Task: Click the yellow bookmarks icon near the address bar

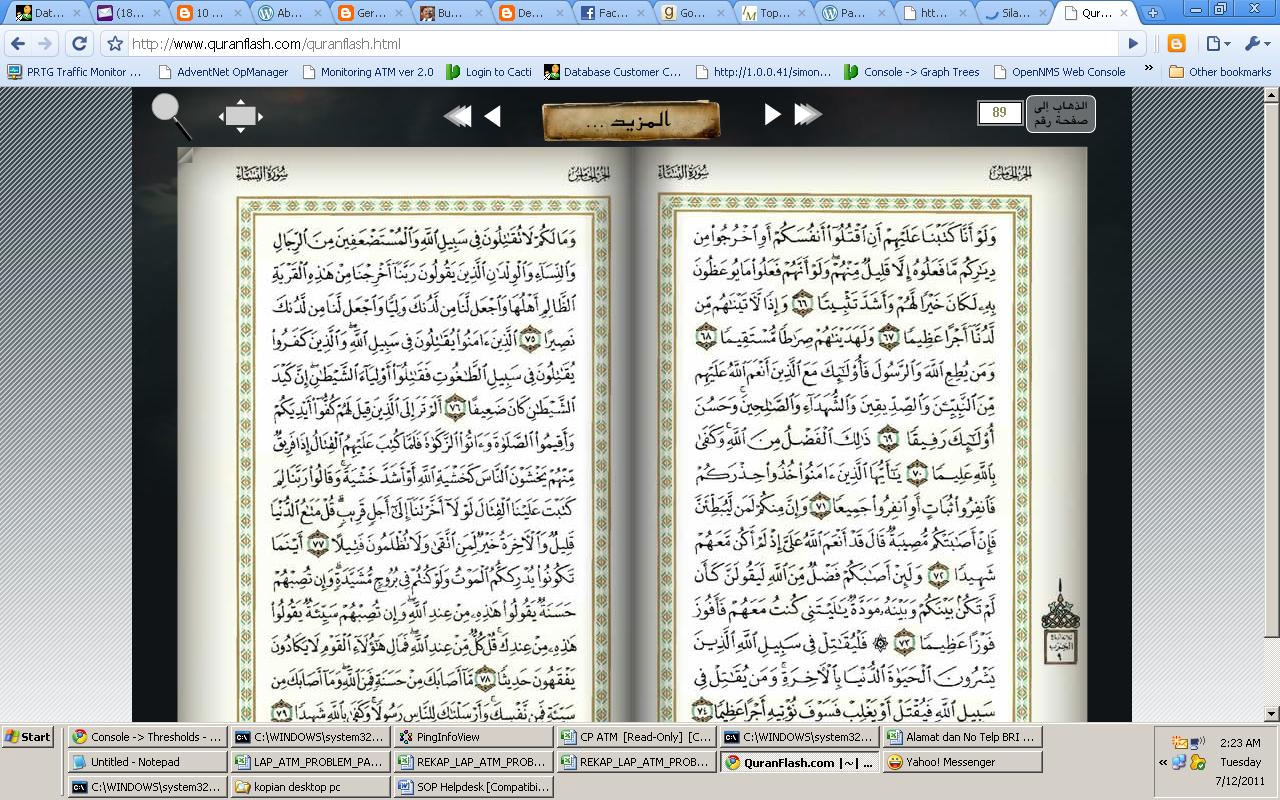Action: point(1175,44)
